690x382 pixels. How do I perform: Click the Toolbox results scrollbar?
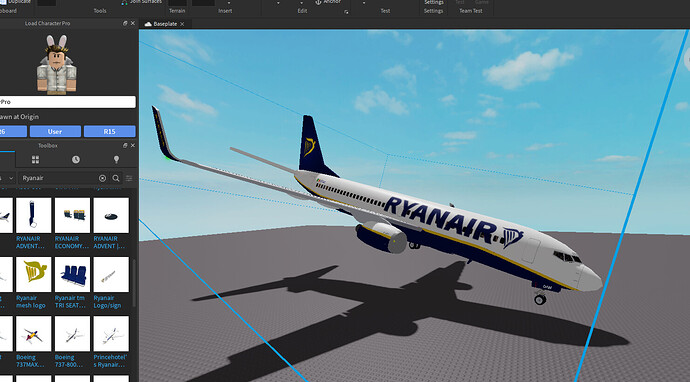pos(134,282)
